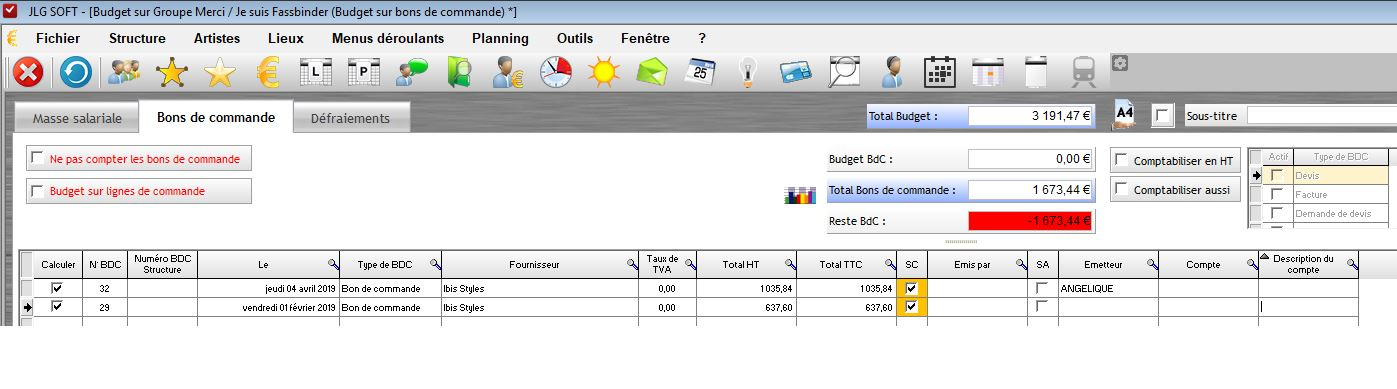Viewport: 1397px width, 389px height.
Task: Open filter magnifier on 'Total HT' column
Action: pos(790,264)
